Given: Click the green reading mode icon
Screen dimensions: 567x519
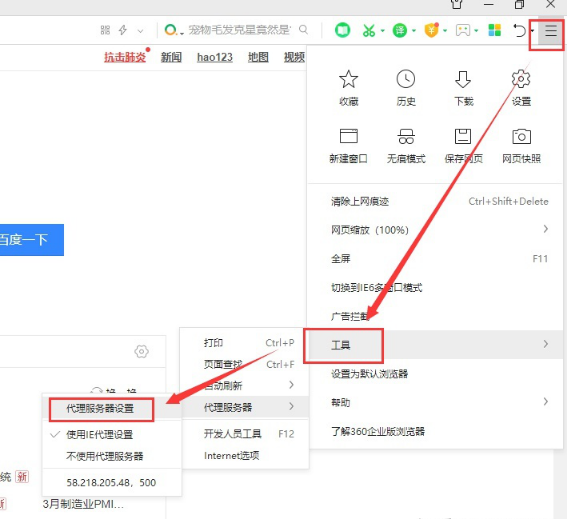Looking at the screenshot, I should click(342, 30).
